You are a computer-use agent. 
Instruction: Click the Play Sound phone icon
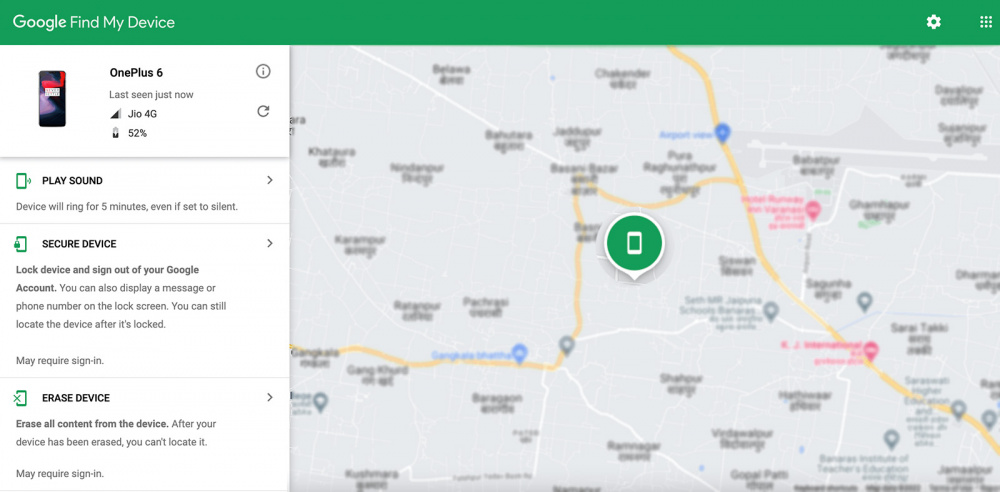tap(23, 181)
